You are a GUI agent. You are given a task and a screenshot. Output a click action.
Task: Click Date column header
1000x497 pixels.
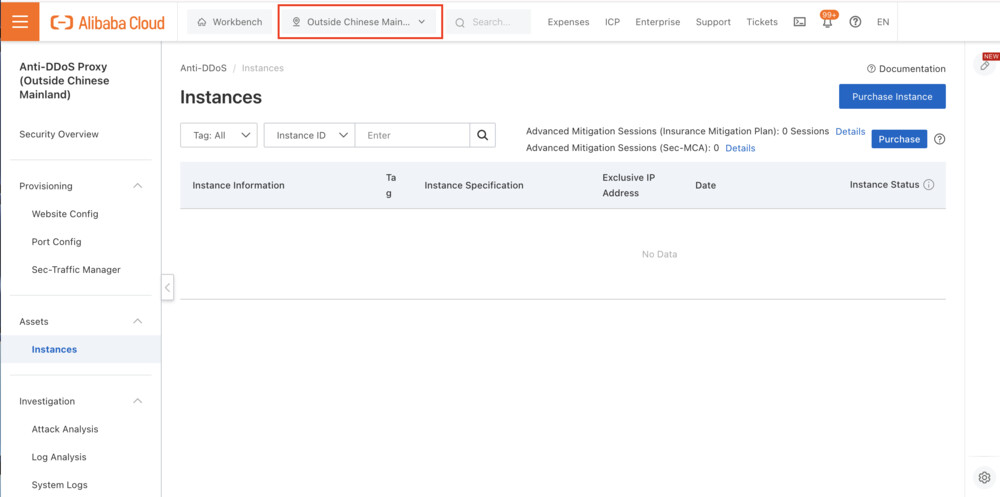point(705,185)
